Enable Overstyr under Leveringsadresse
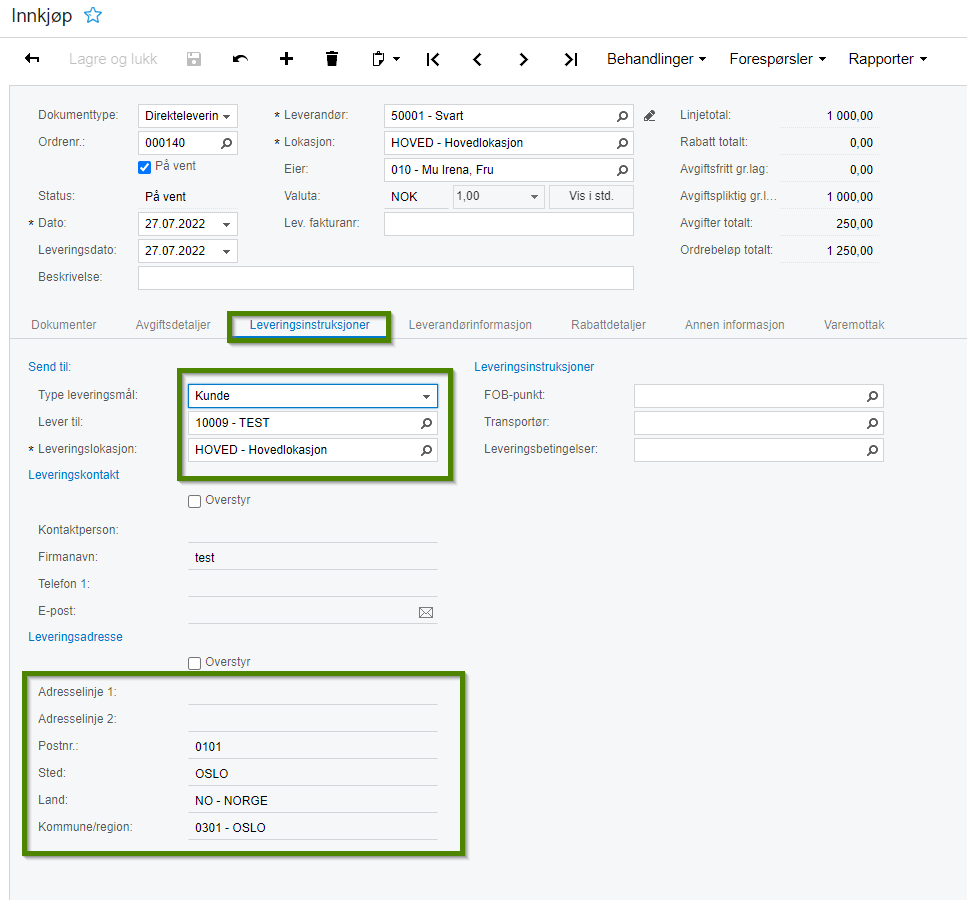 (194, 663)
